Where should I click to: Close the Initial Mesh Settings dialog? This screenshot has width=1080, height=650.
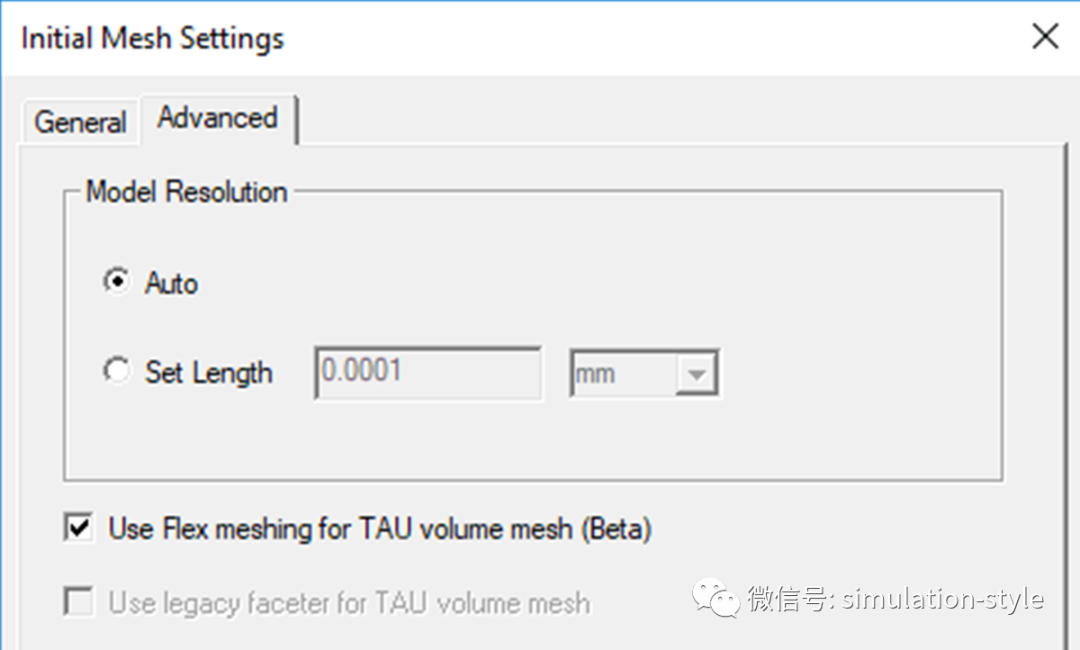tap(1045, 36)
